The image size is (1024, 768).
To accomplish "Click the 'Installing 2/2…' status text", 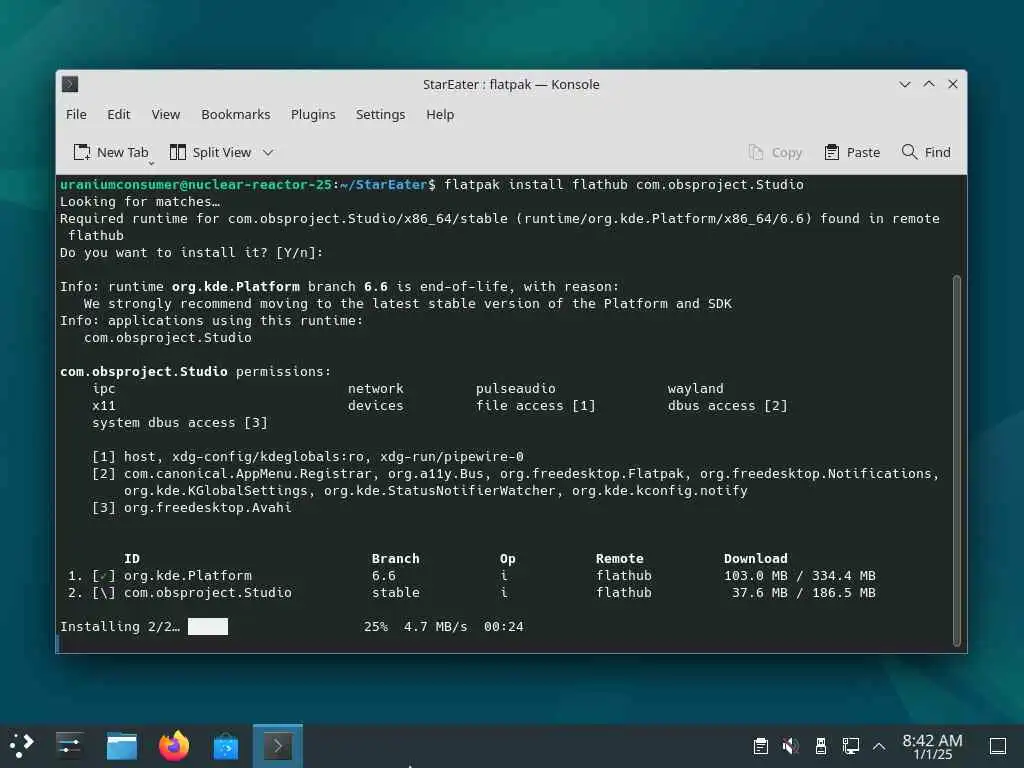I will pyautogui.click(x=120, y=626).
